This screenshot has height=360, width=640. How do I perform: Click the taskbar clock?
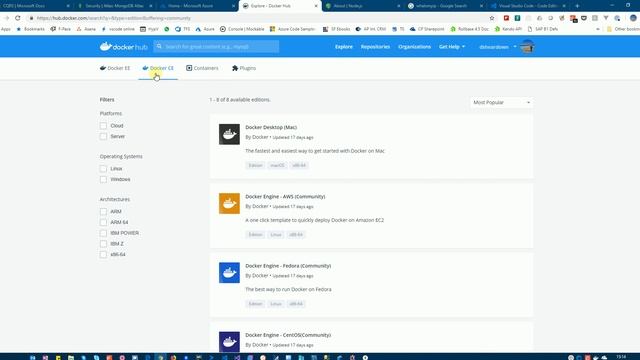621,357
